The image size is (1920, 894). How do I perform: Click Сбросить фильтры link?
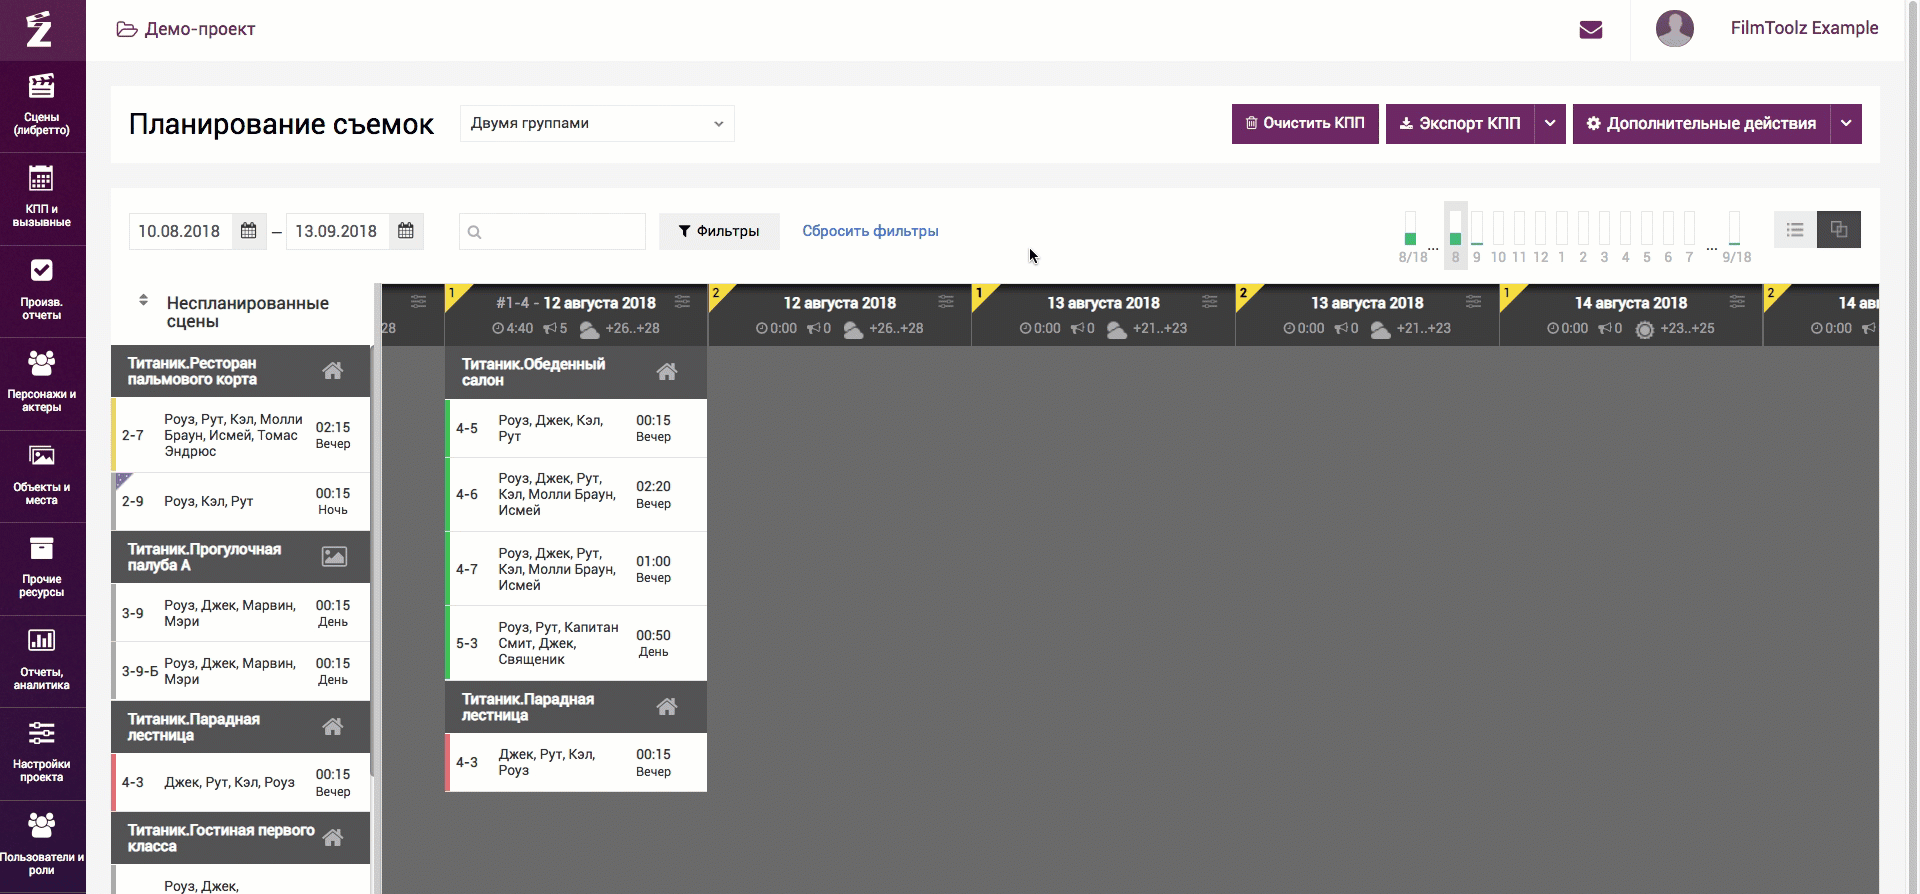[x=870, y=231]
